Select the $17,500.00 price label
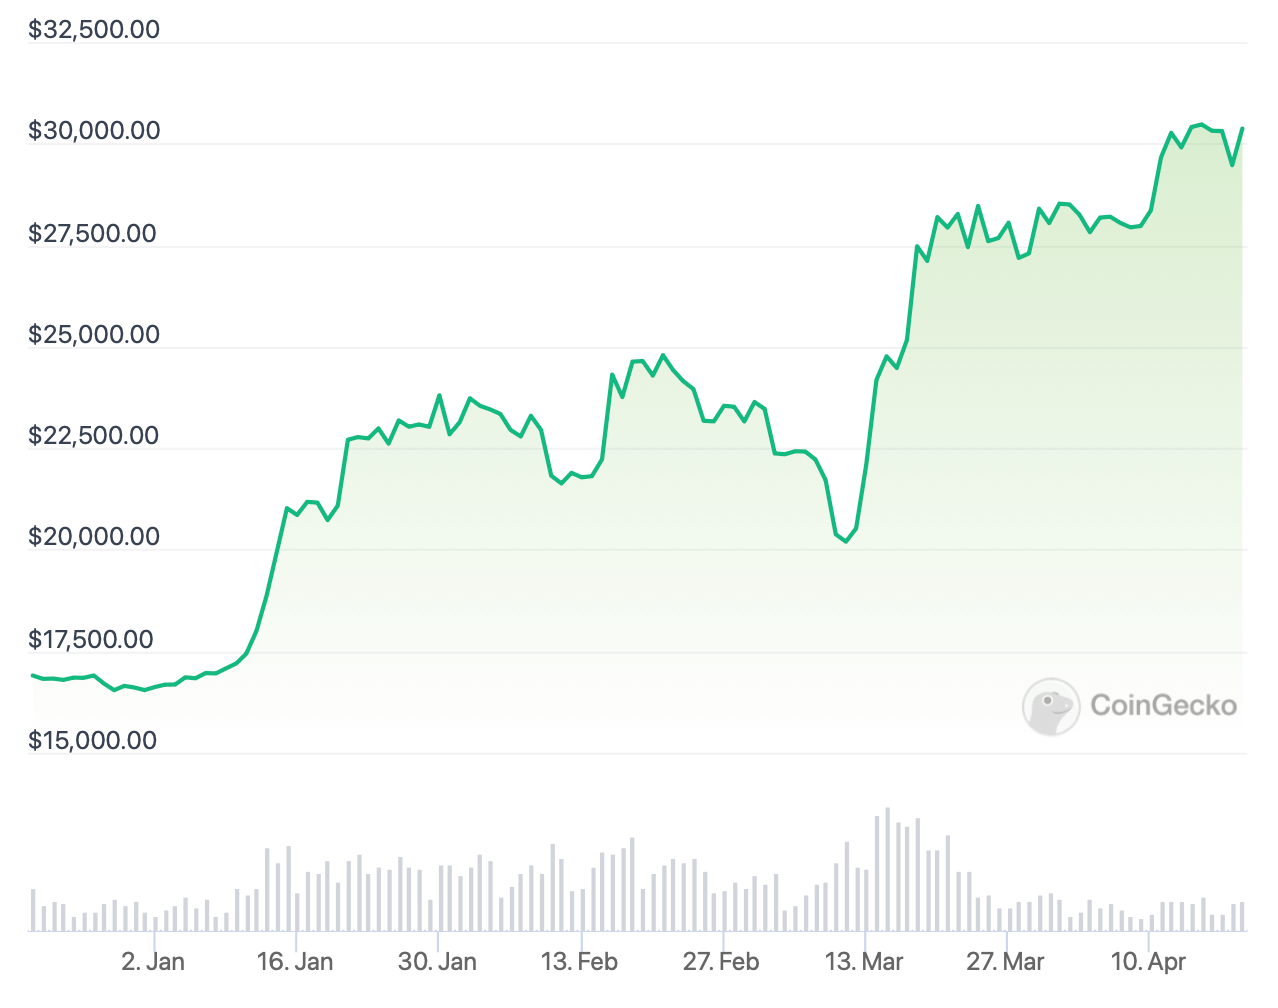The image size is (1278, 1008). (91, 640)
